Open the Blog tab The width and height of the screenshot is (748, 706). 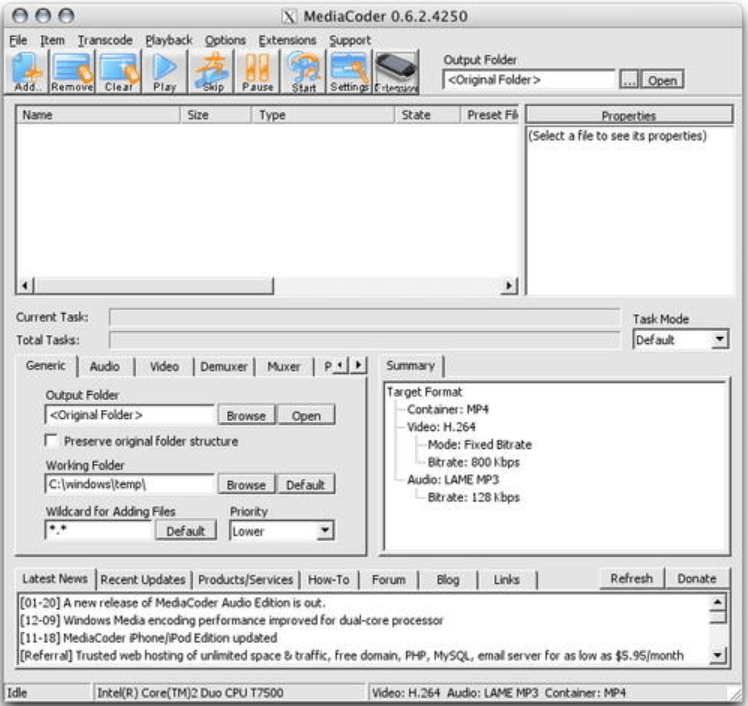(448, 580)
